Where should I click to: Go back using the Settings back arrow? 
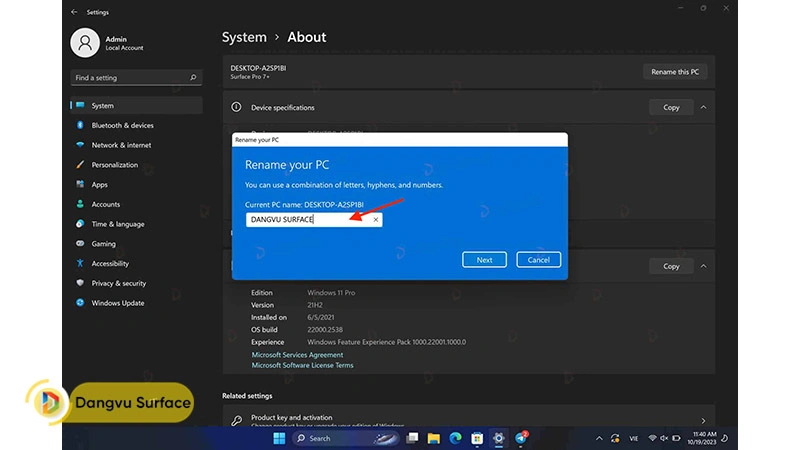click(74, 12)
